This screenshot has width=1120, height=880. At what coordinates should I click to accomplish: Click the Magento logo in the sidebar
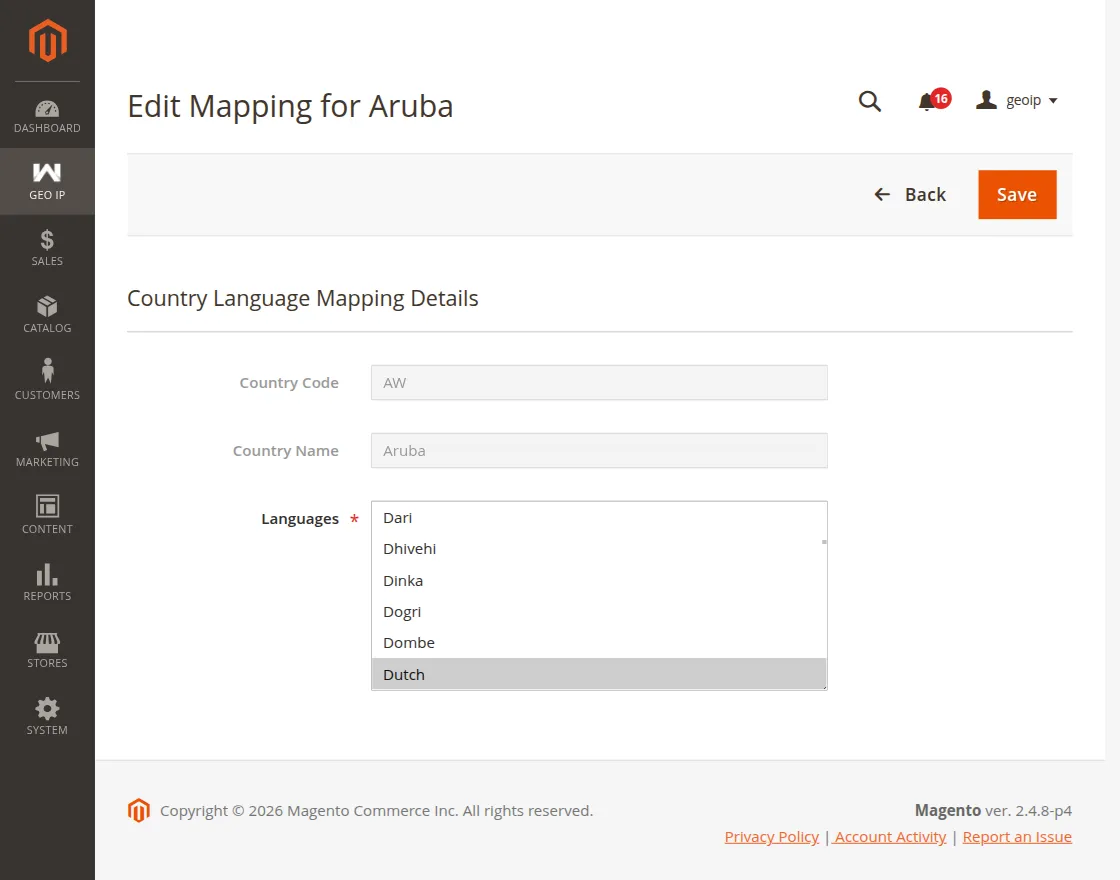pyautogui.click(x=47, y=41)
